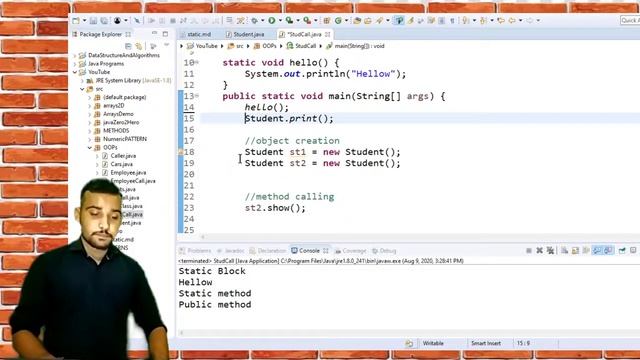
Task: Open dropdown arrow next to New icon
Action: (x=84, y=20)
